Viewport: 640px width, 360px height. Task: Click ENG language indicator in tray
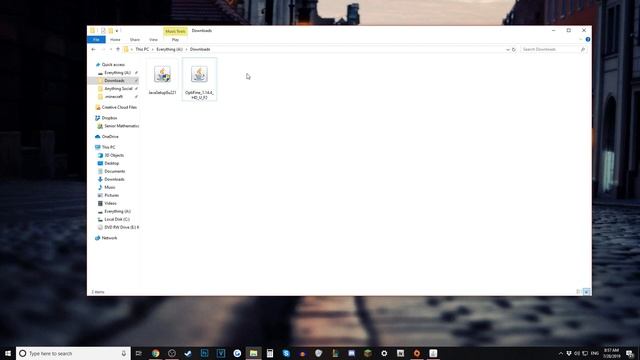(x=595, y=353)
